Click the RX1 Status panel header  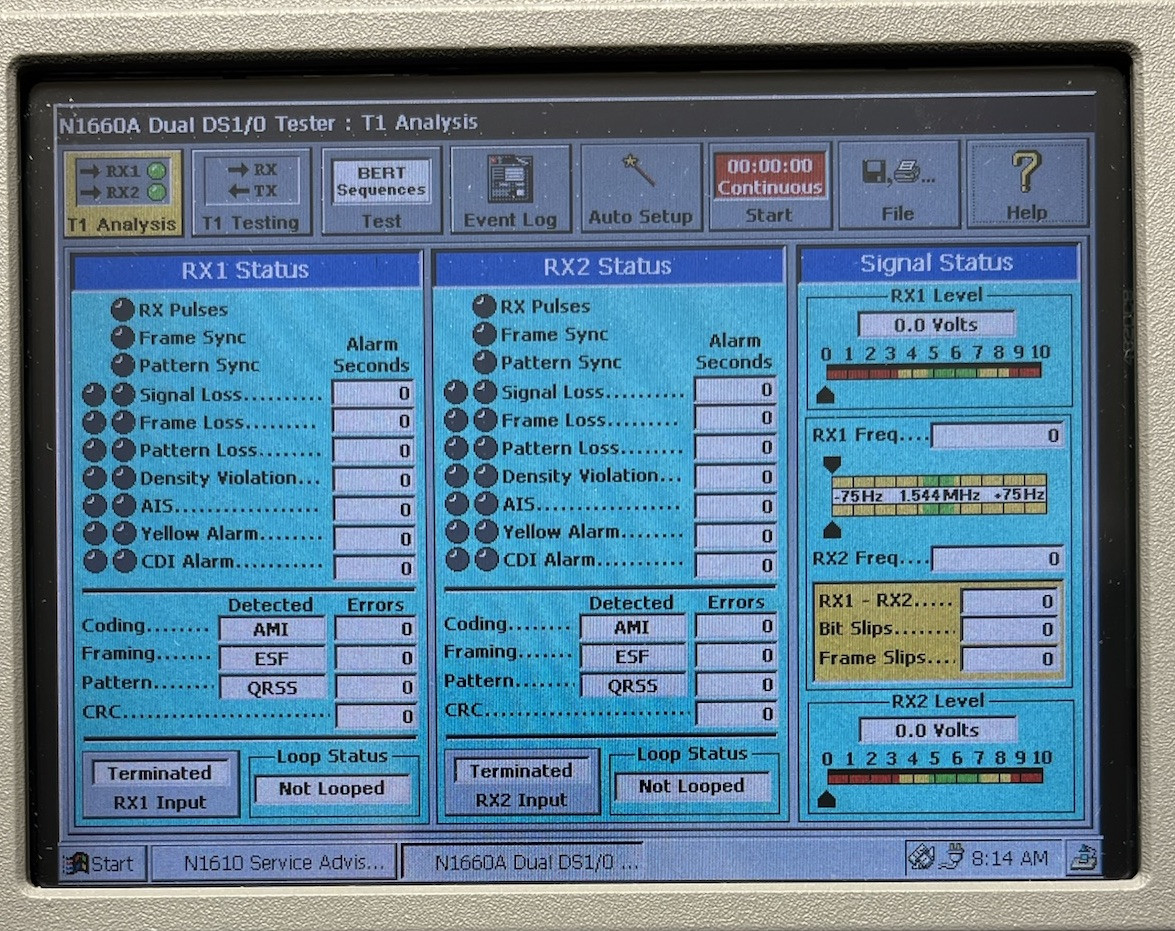click(x=246, y=270)
